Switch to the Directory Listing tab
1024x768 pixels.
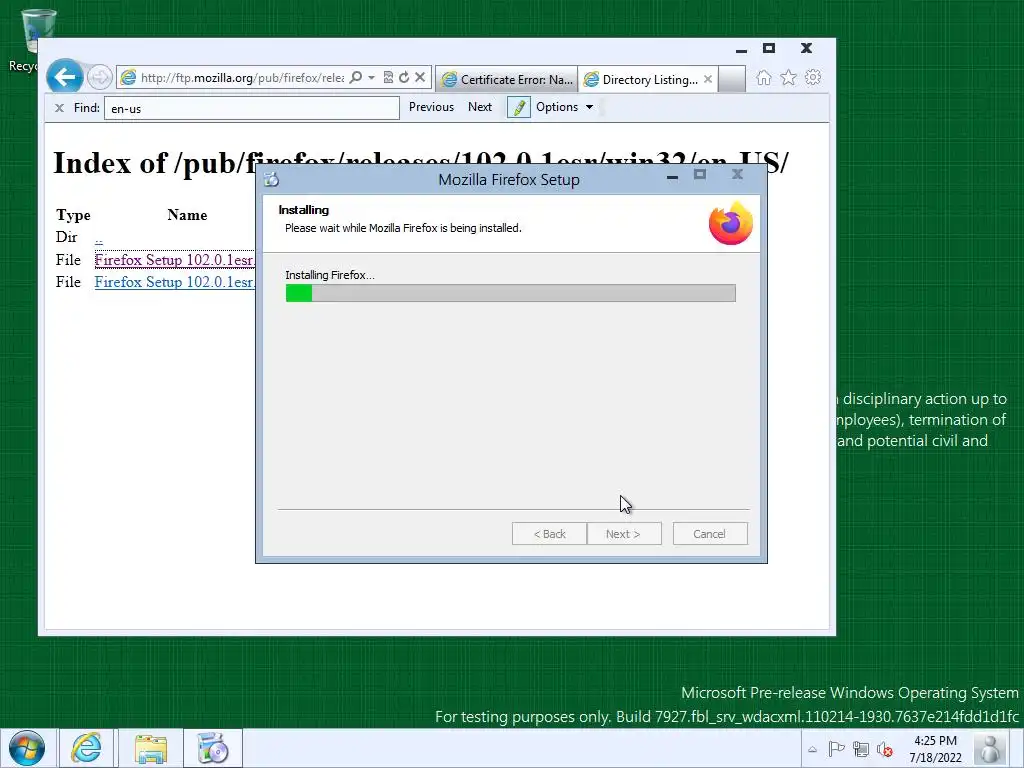[x=642, y=79]
